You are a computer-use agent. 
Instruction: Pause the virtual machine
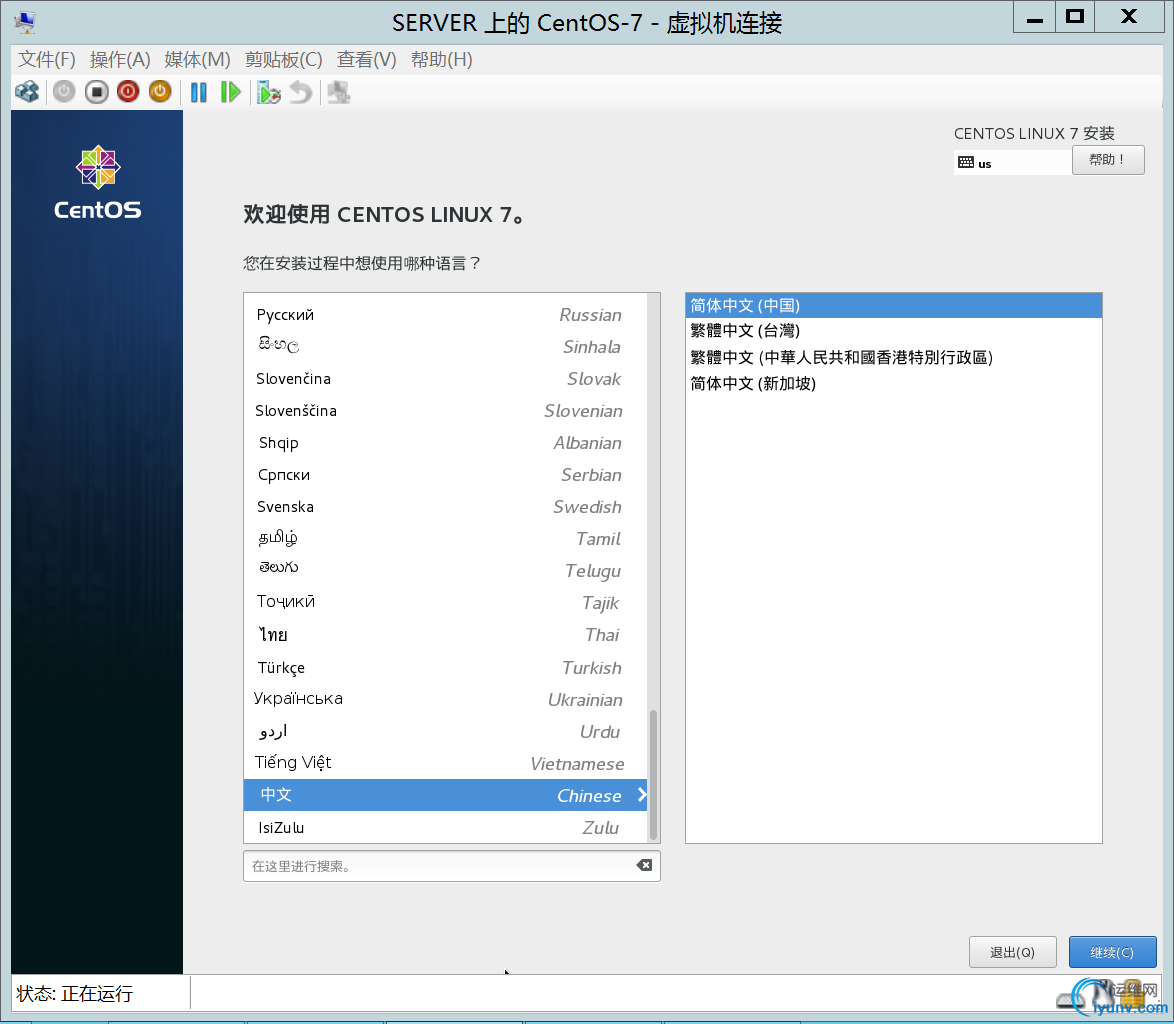[x=198, y=92]
